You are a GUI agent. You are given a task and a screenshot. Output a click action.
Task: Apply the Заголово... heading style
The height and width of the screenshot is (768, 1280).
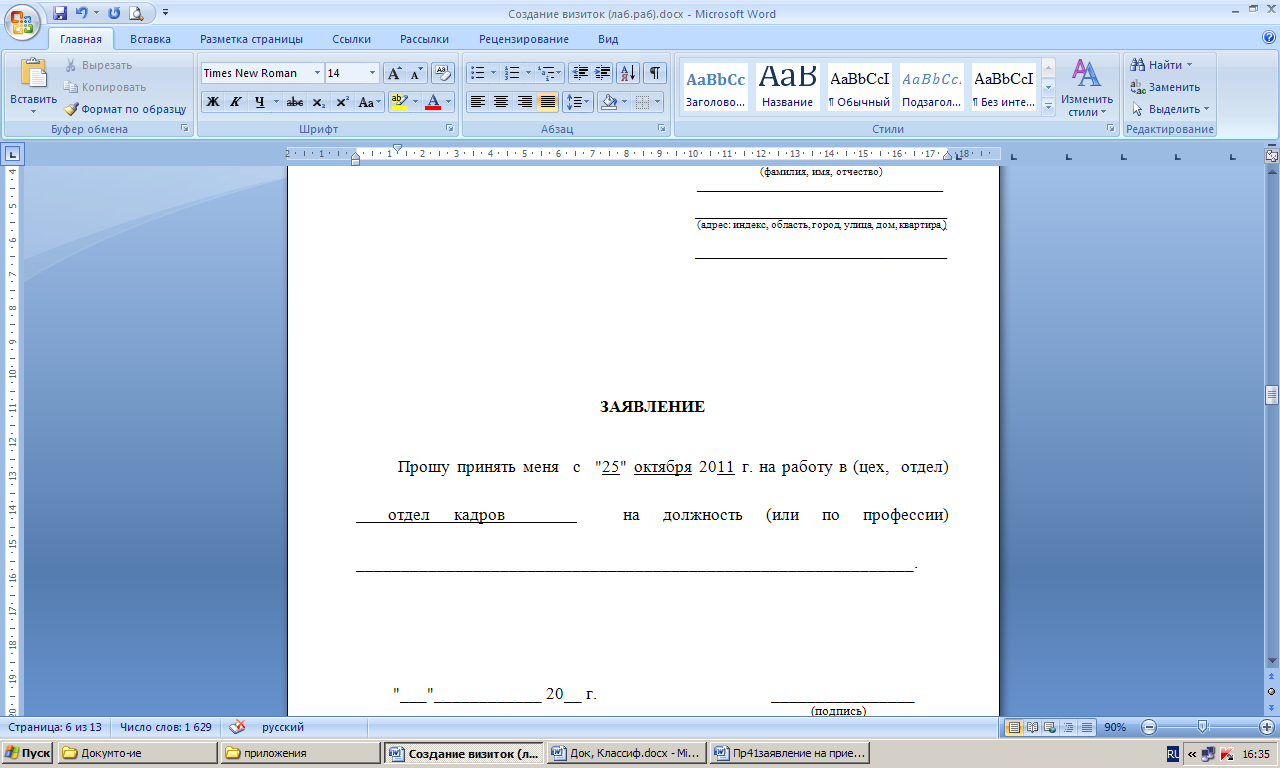click(715, 87)
